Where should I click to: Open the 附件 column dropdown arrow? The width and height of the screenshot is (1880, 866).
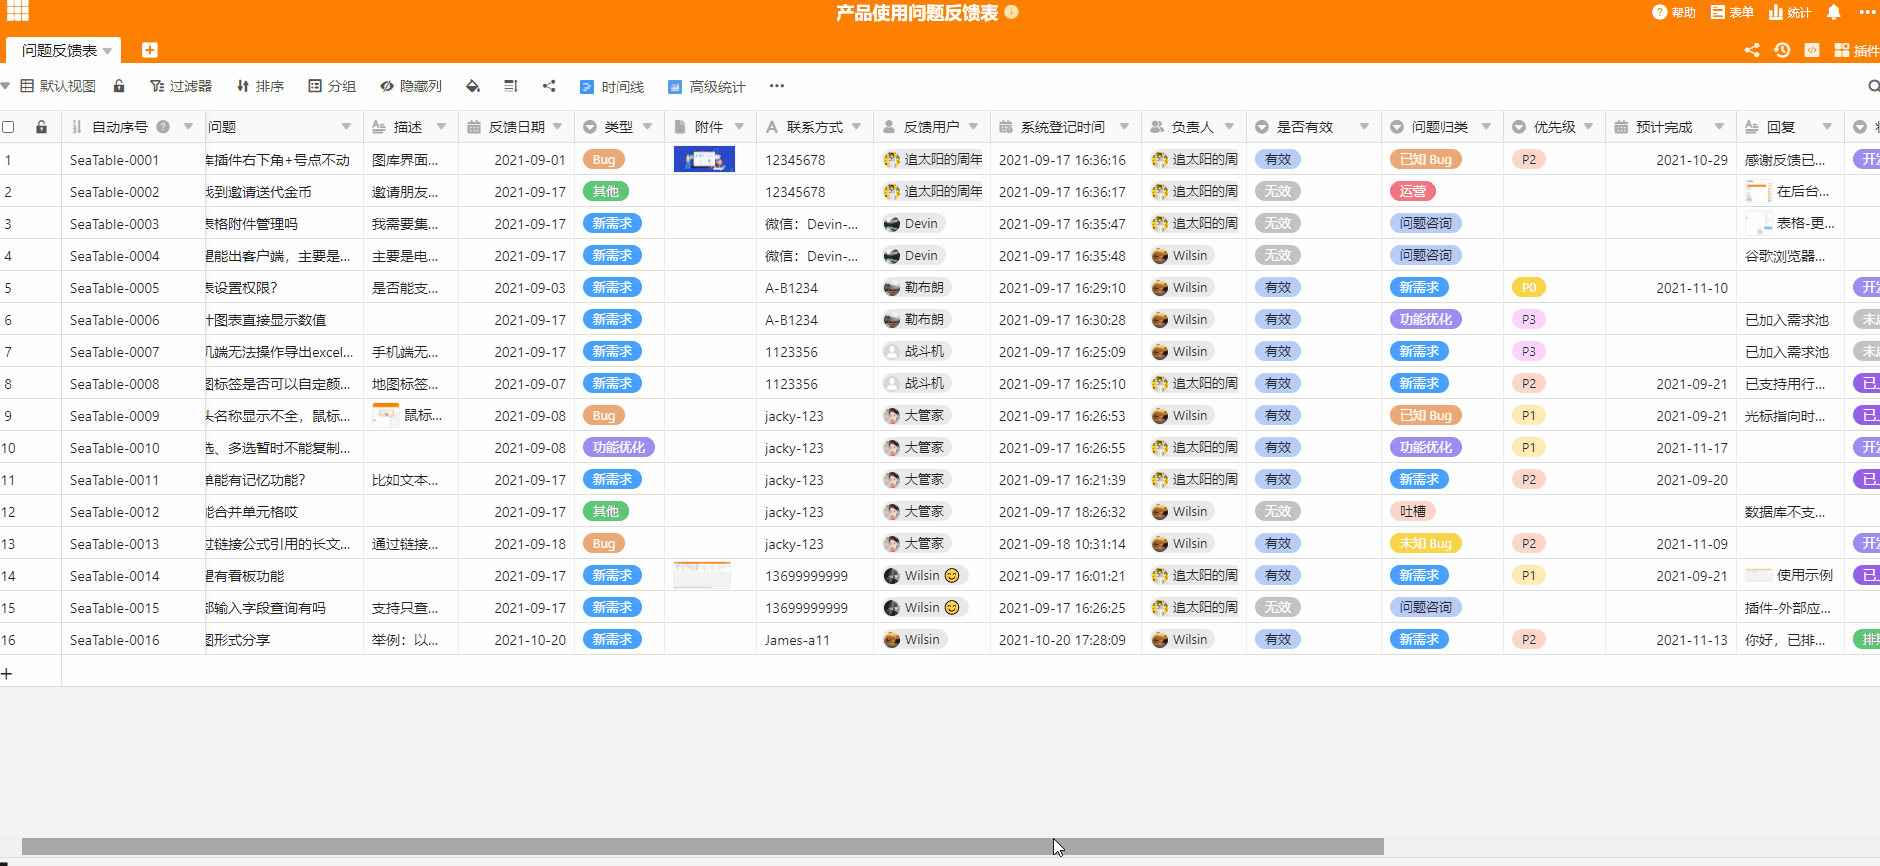(x=739, y=127)
